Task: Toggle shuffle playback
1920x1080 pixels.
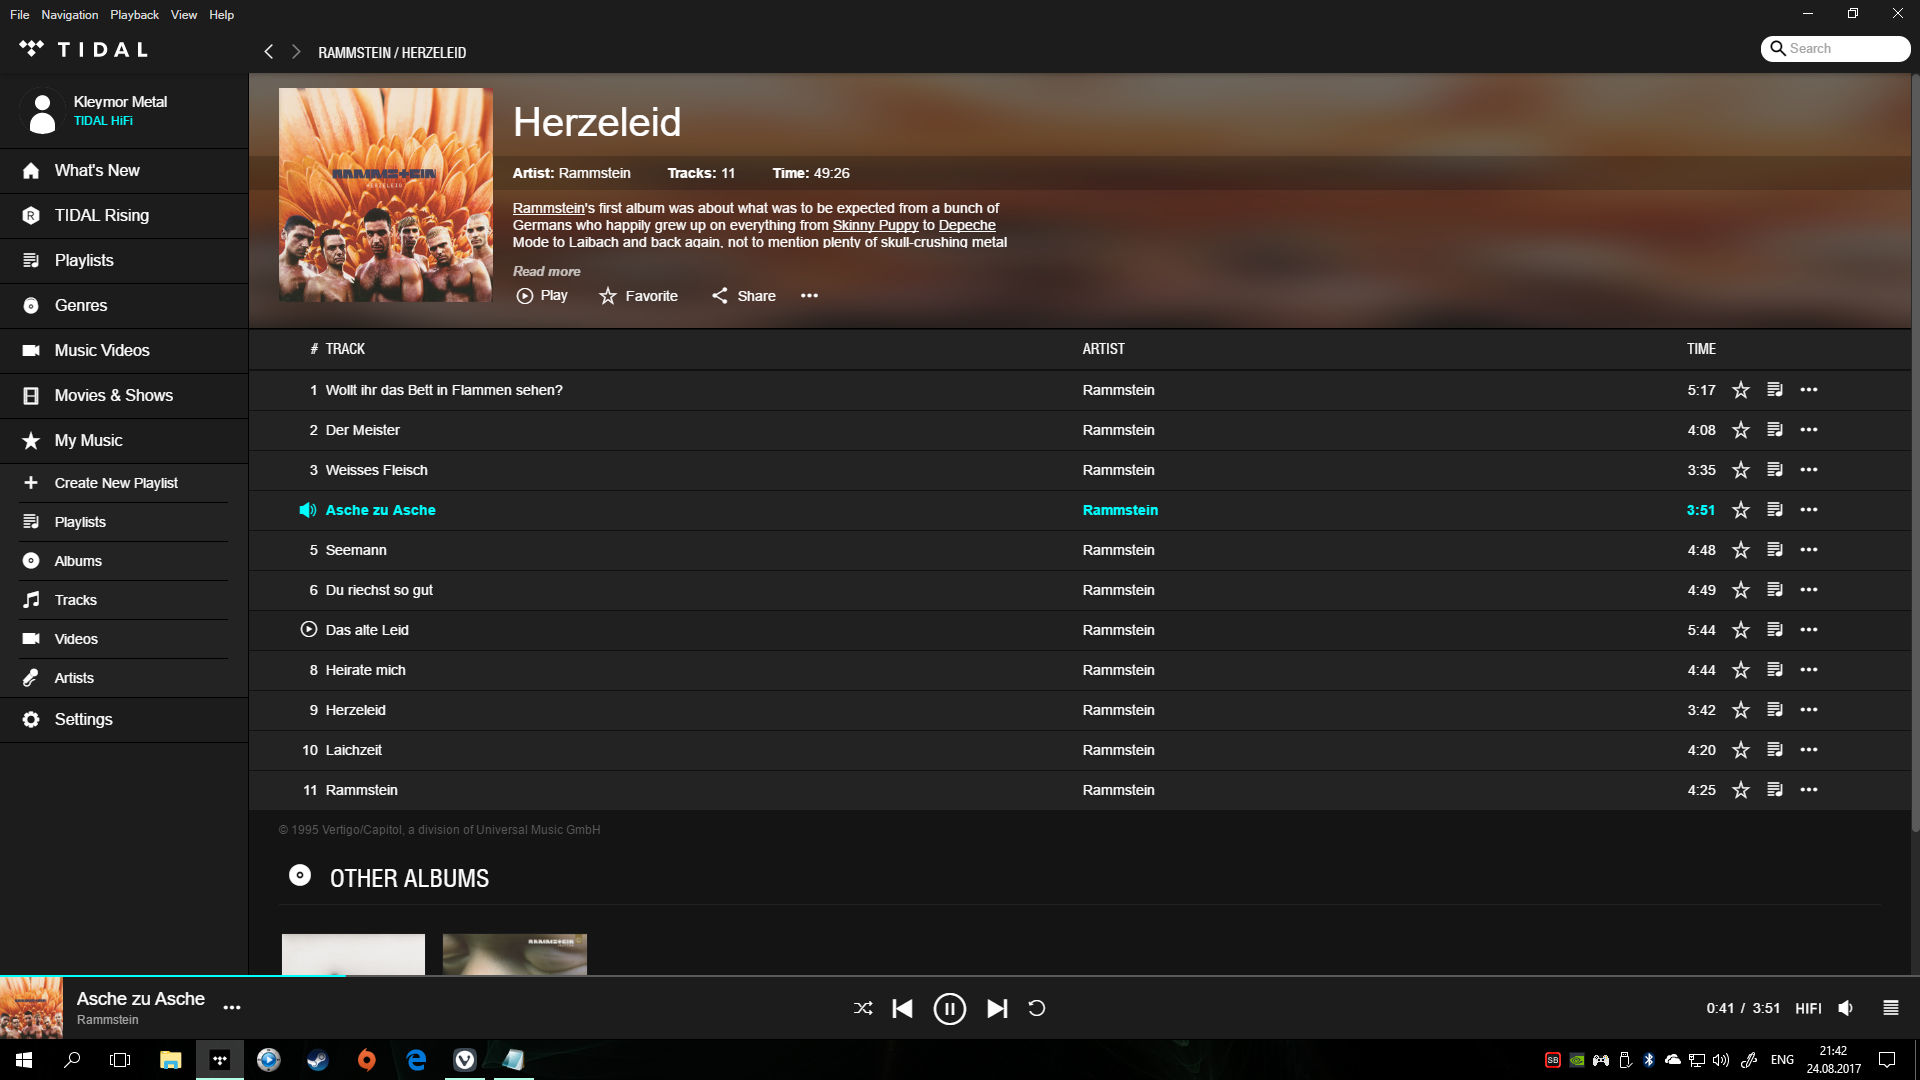Action: tap(863, 1008)
